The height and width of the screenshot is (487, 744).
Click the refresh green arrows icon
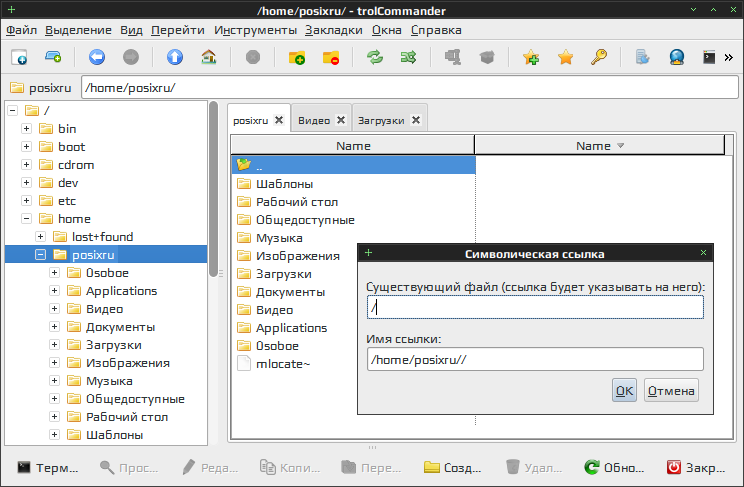374,57
